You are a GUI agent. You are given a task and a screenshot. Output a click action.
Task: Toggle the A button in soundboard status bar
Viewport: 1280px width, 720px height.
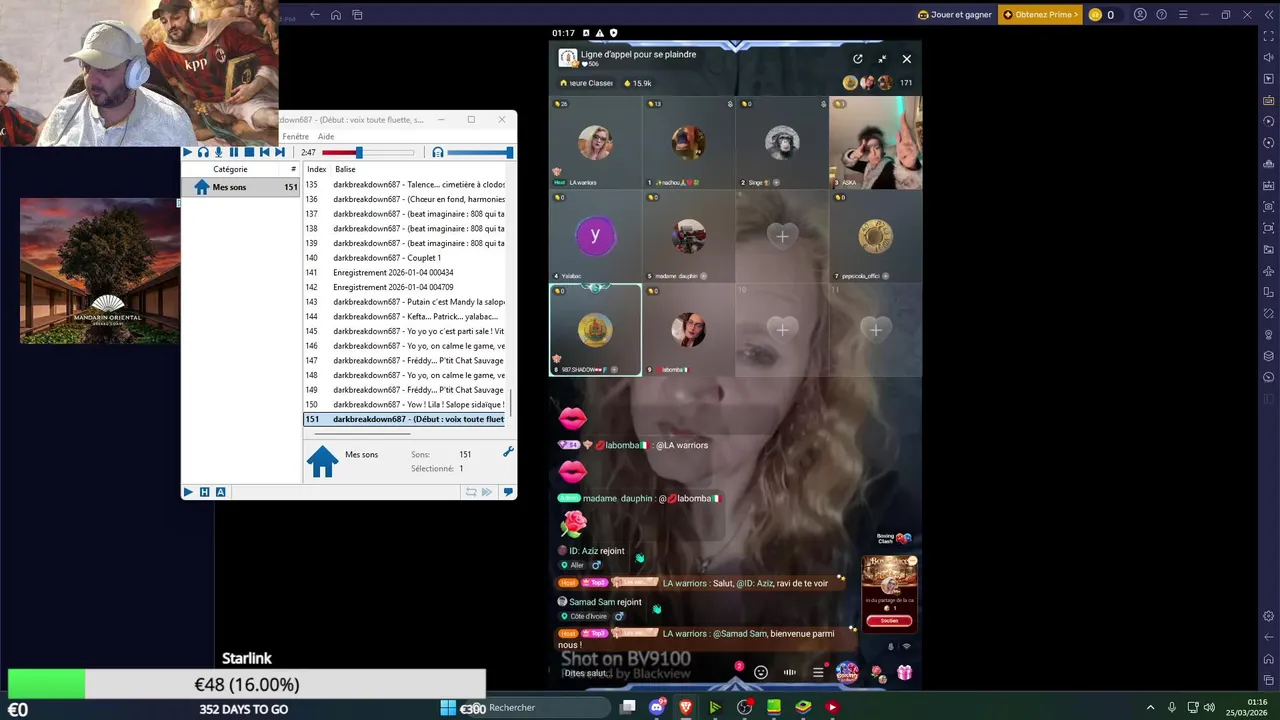(x=220, y=492)
